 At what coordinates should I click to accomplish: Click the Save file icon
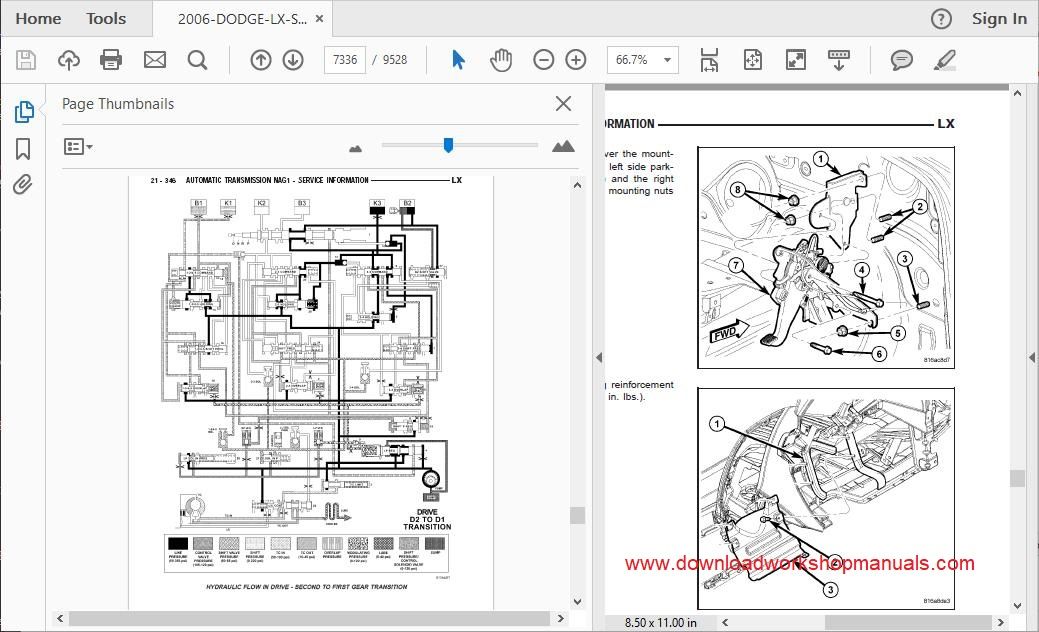[x=26, y=60]
